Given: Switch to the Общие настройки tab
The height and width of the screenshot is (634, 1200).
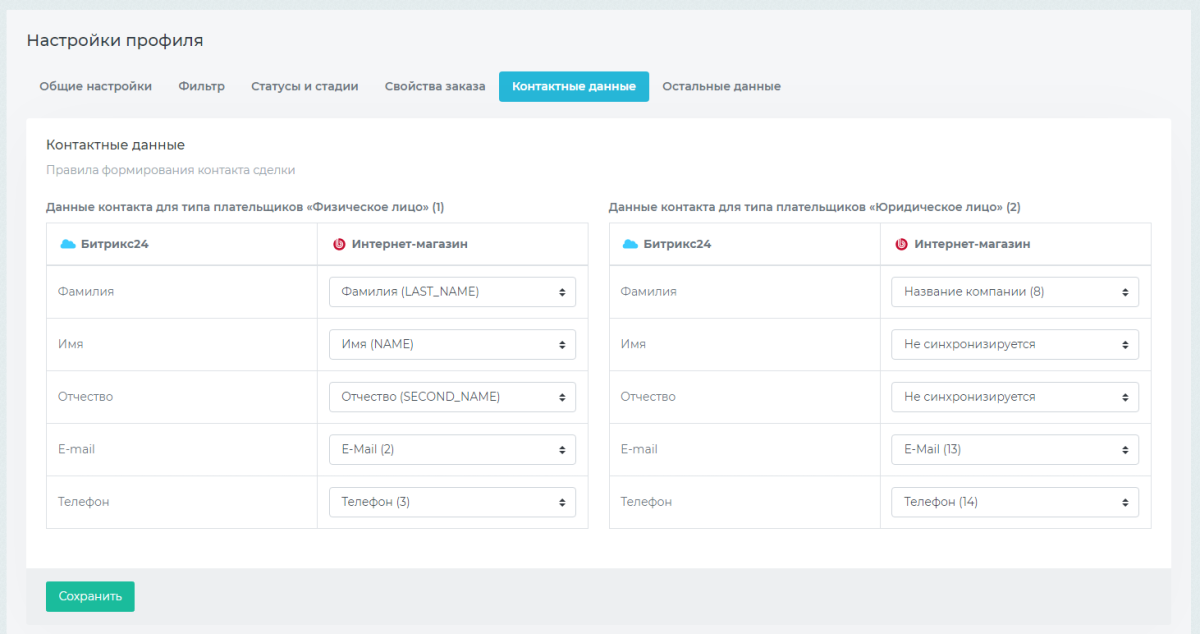Looking at the screenshot, I should point(96,87).
